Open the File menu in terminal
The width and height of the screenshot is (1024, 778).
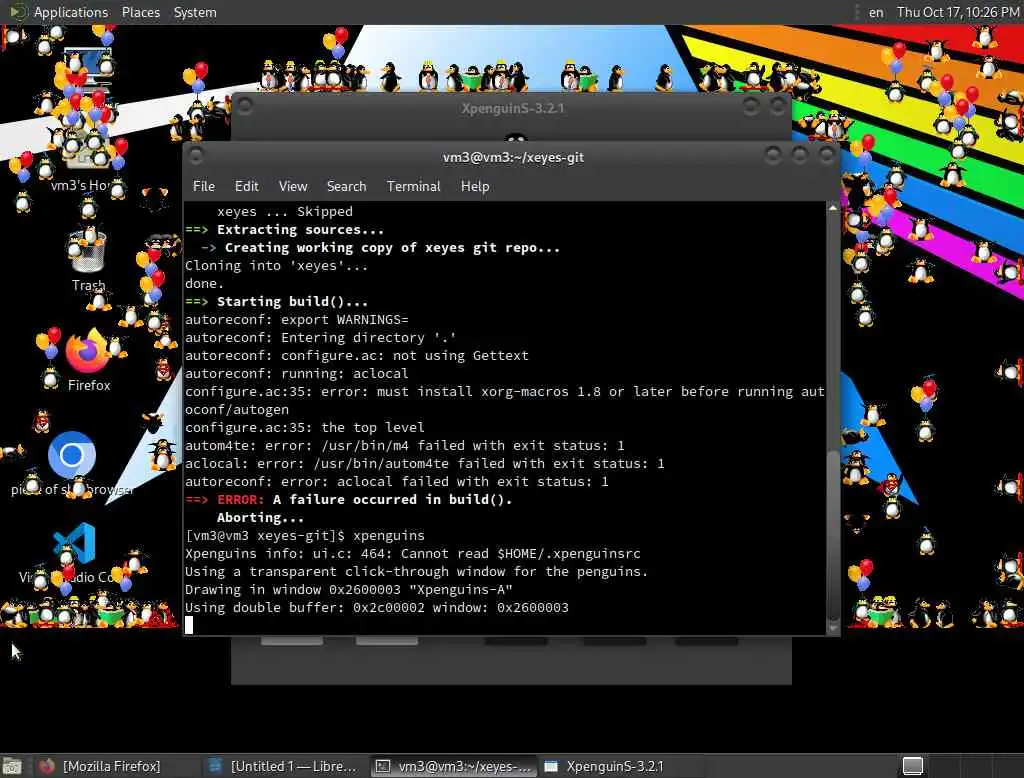pos(204,186)
